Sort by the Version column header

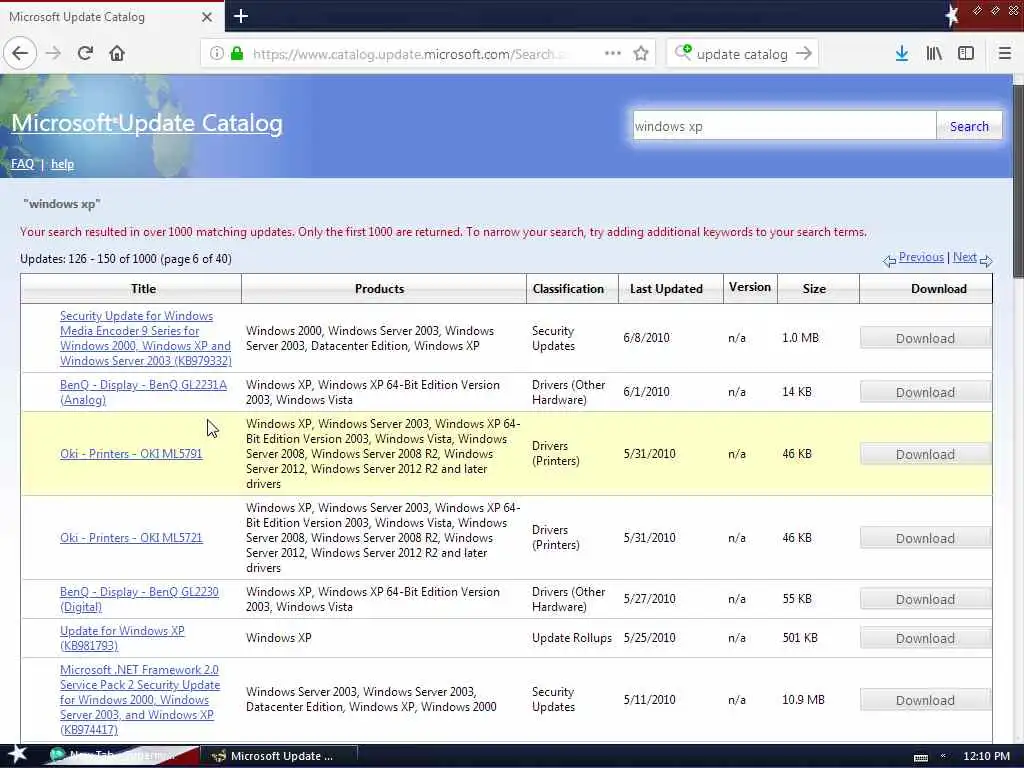pyautogui.click(x=750, y=287)
